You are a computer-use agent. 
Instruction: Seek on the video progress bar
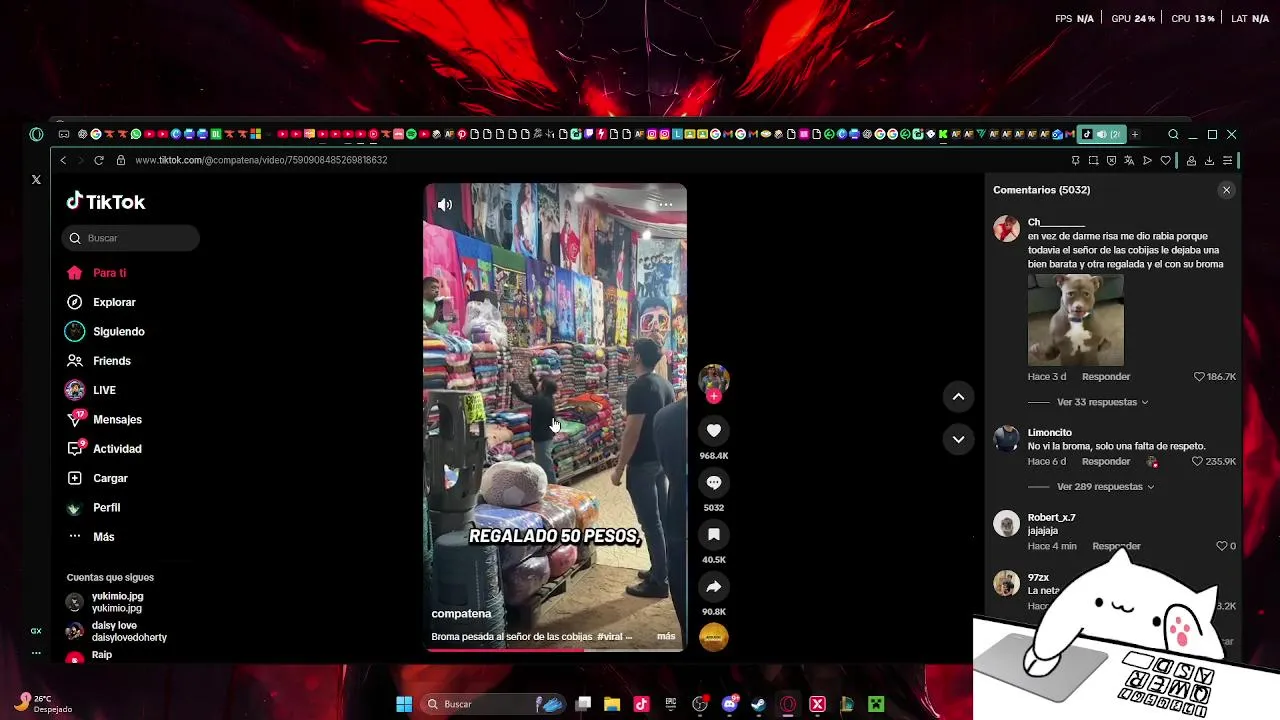(555, 650)
